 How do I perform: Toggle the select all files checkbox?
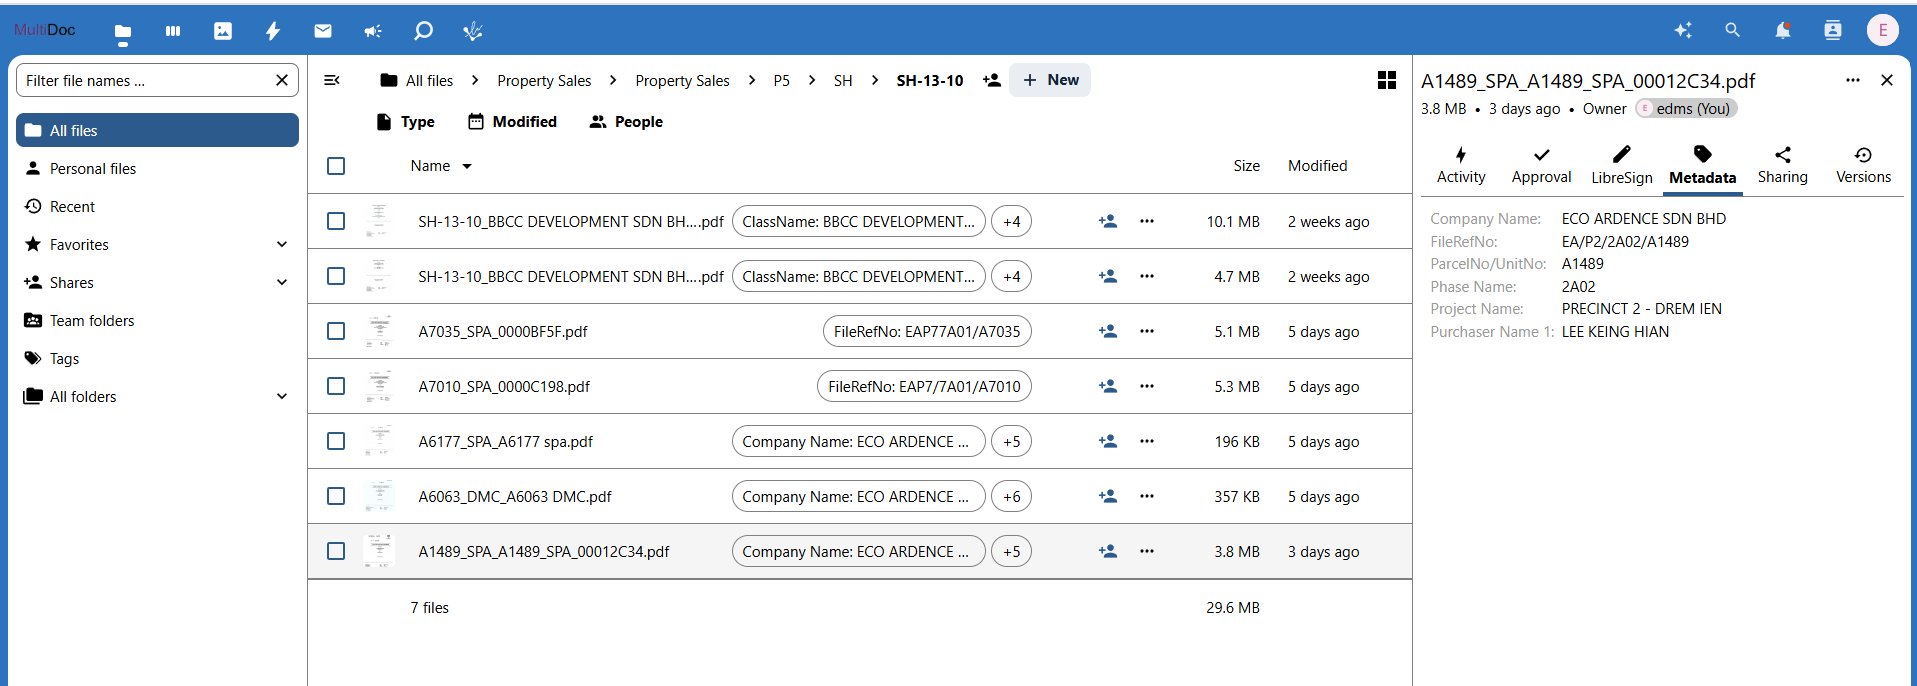(x=336, y=166)
